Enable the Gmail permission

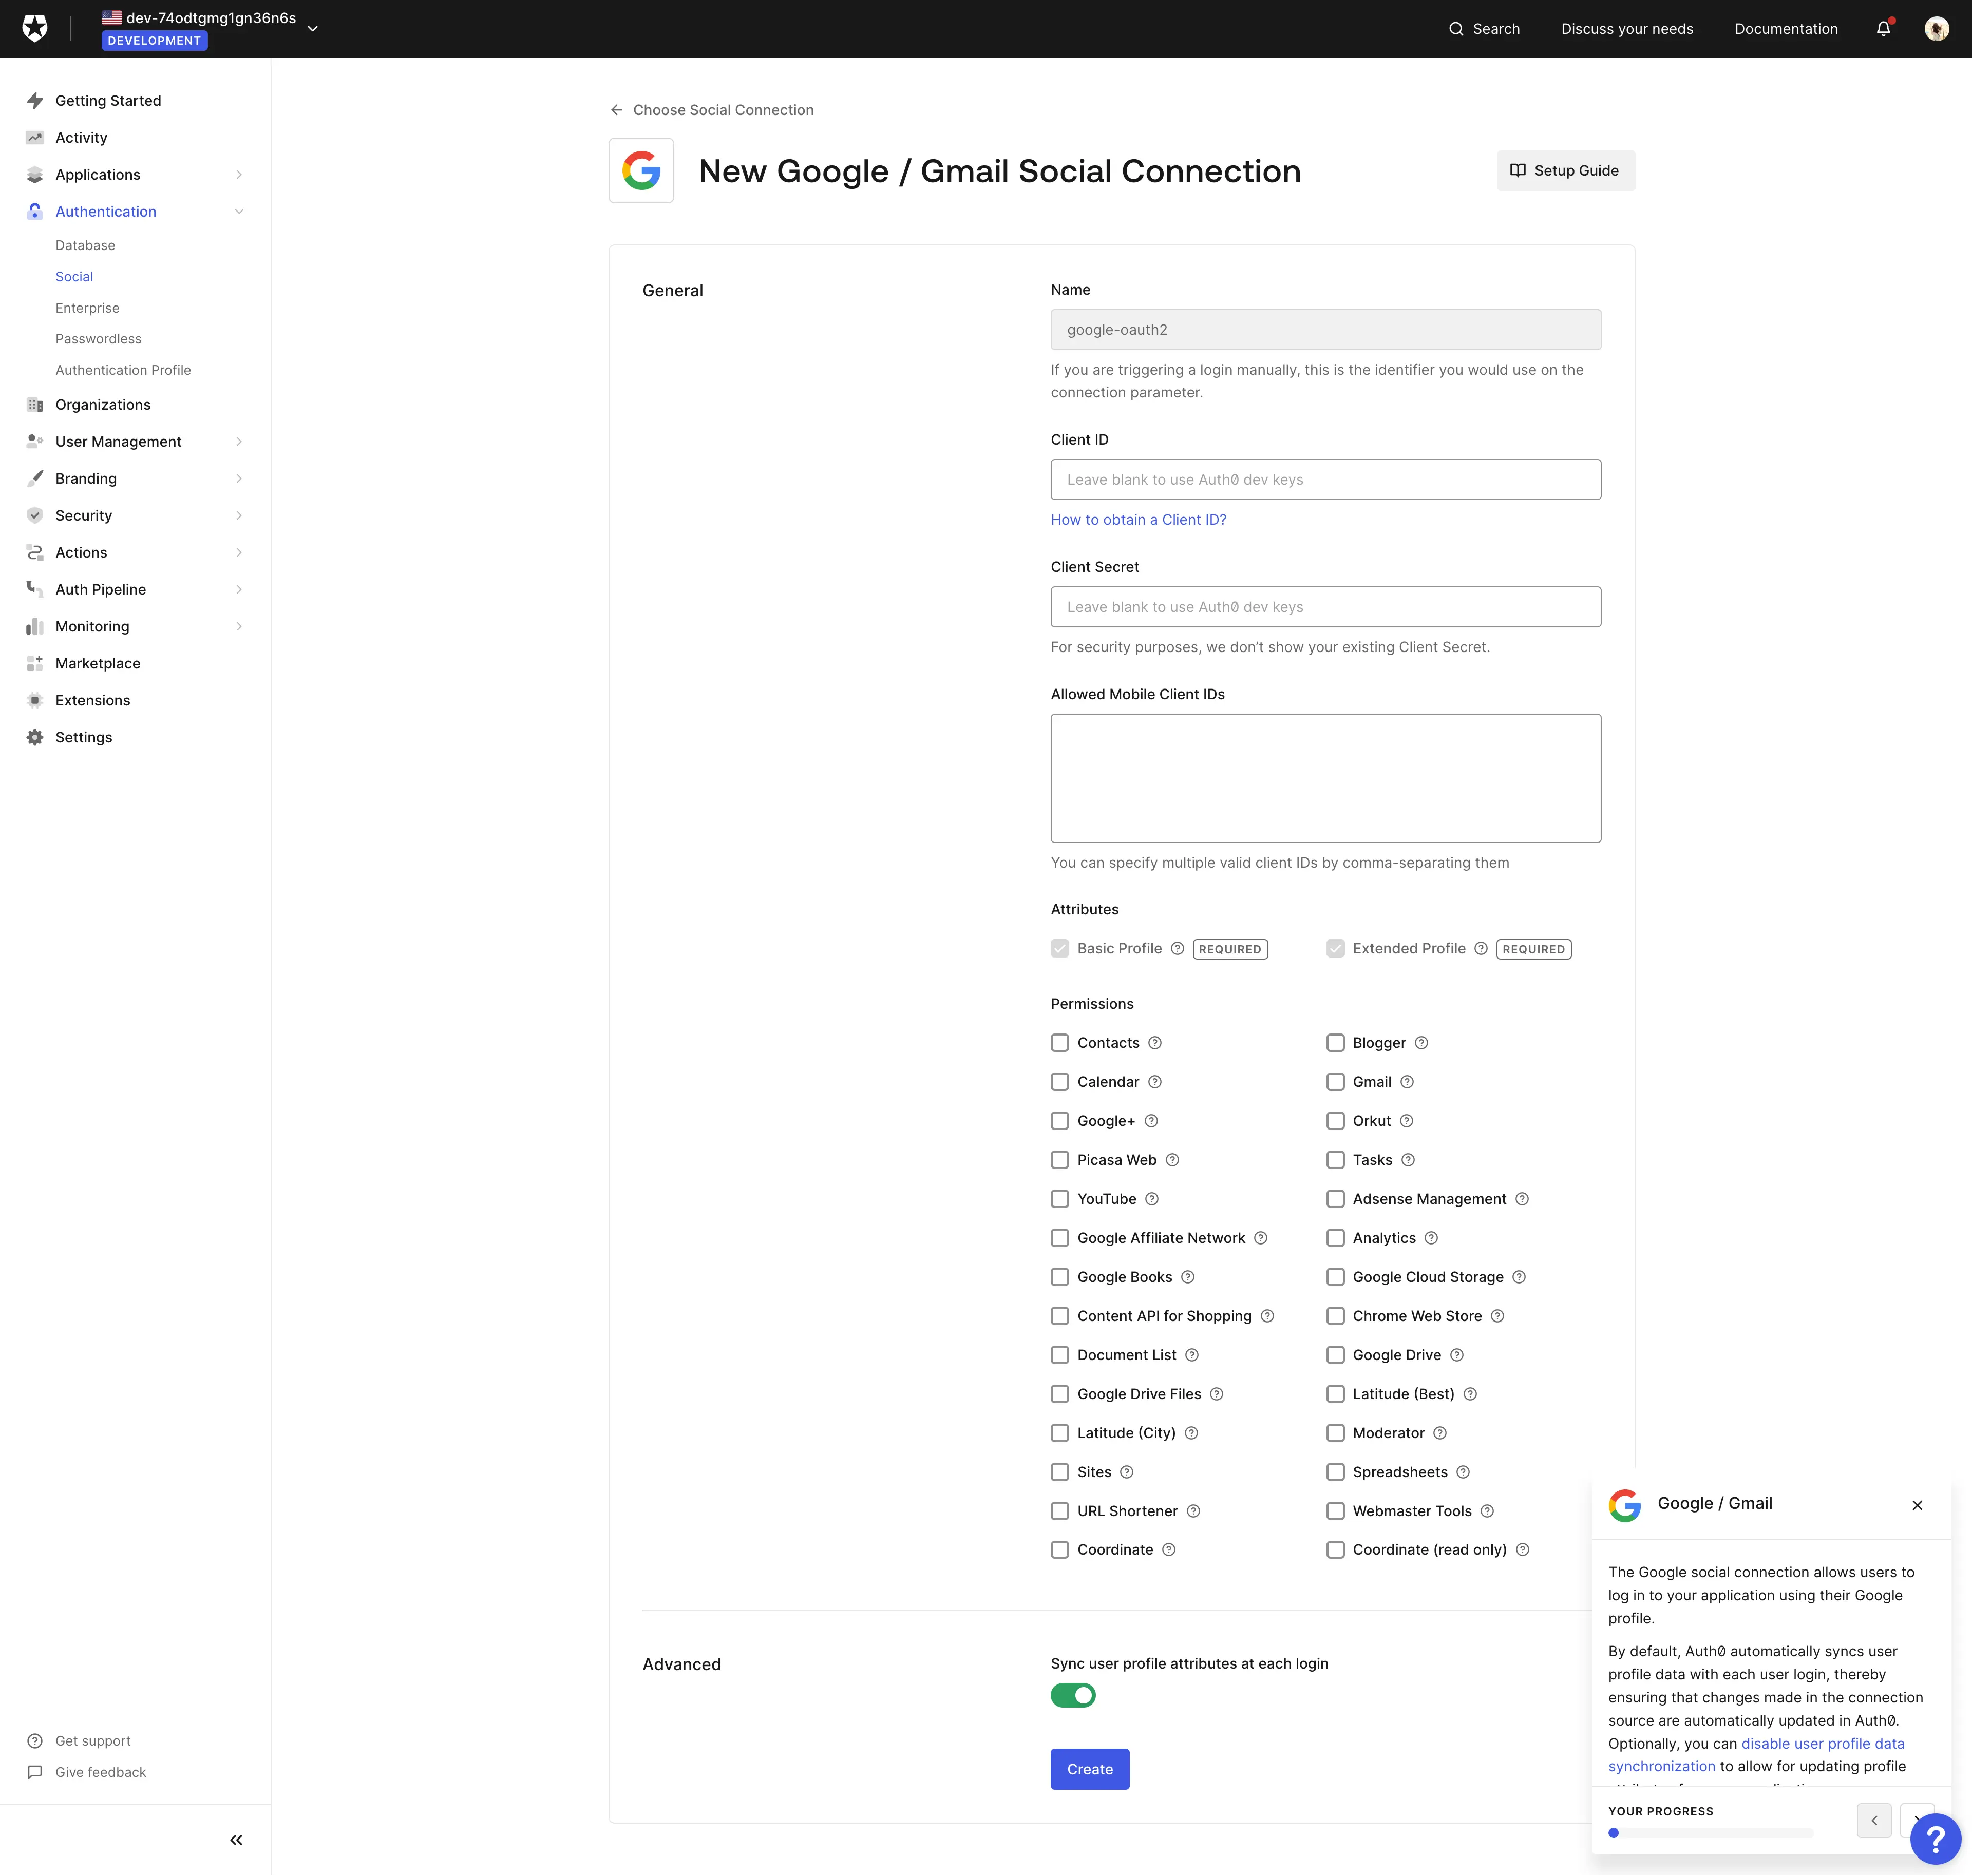pyautogui.click(x=1335, y=1081)
